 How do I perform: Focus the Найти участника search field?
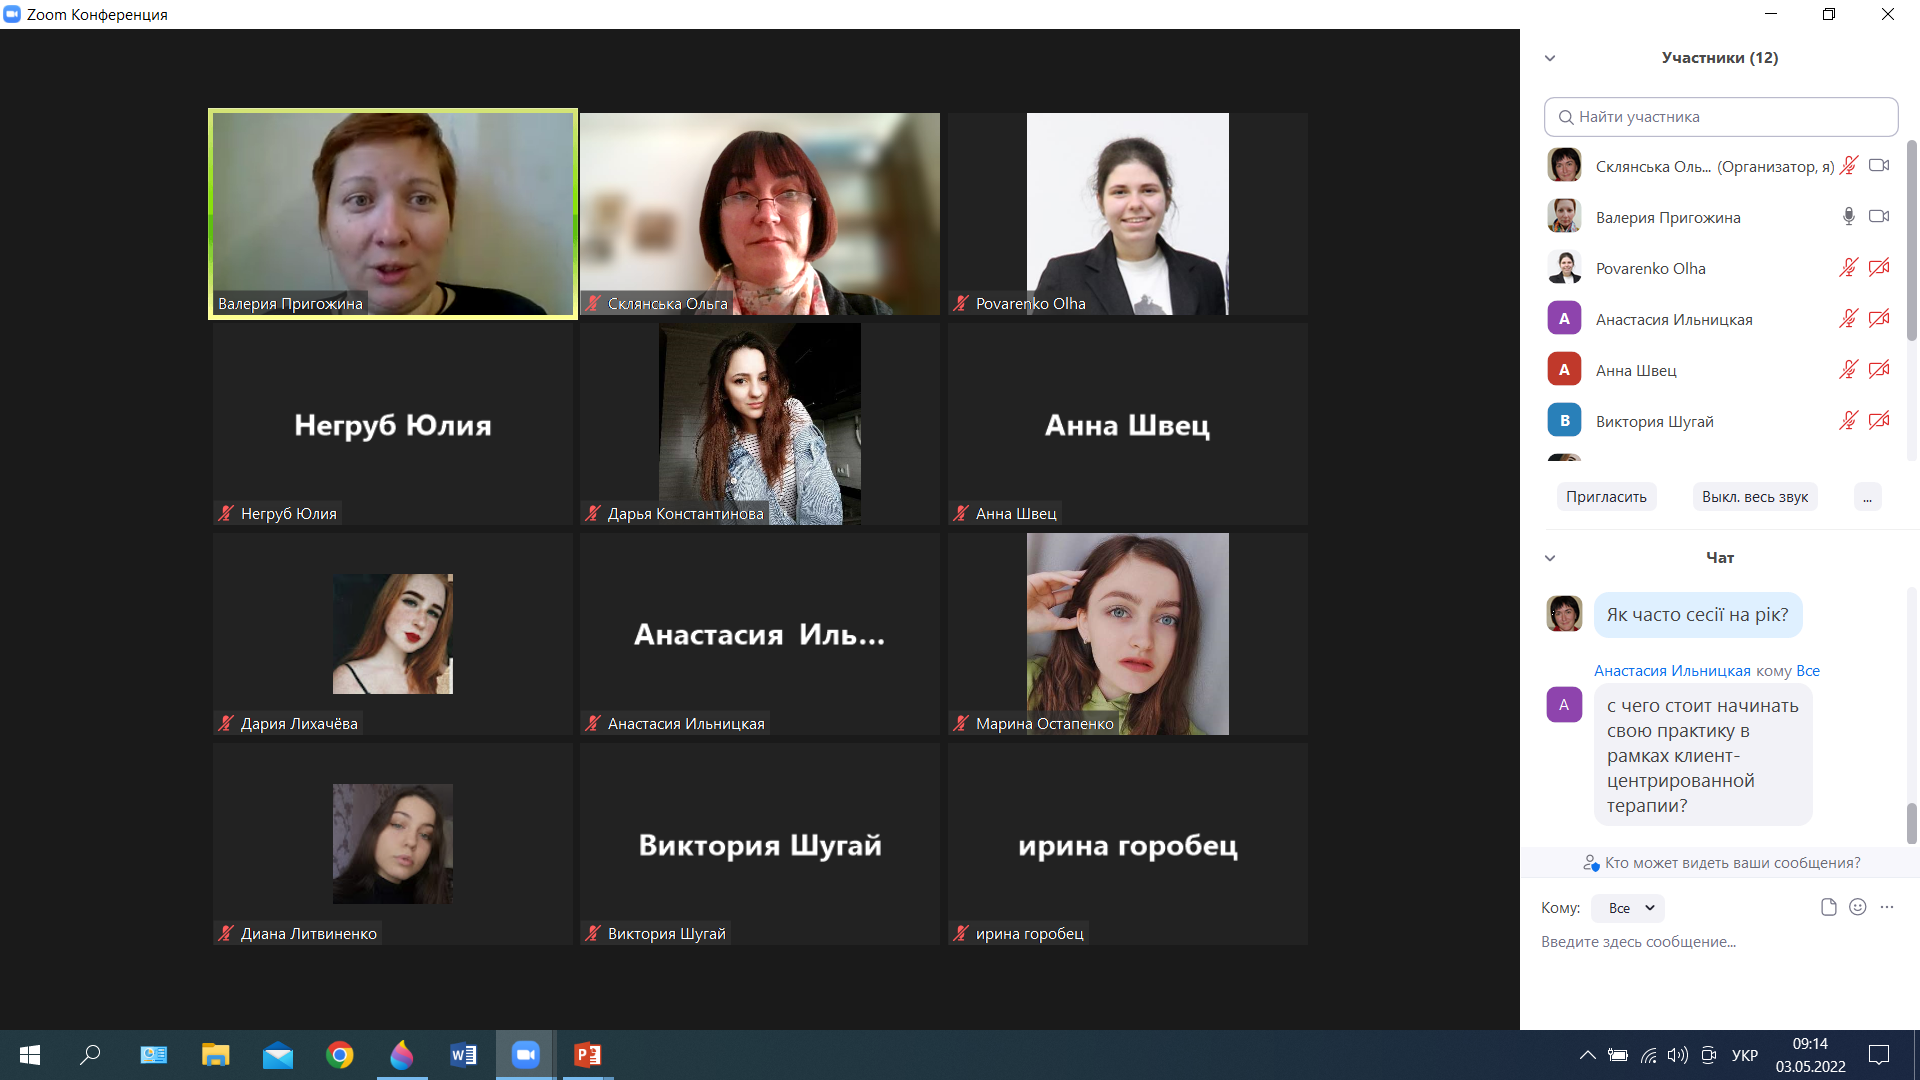(1721, 117)
